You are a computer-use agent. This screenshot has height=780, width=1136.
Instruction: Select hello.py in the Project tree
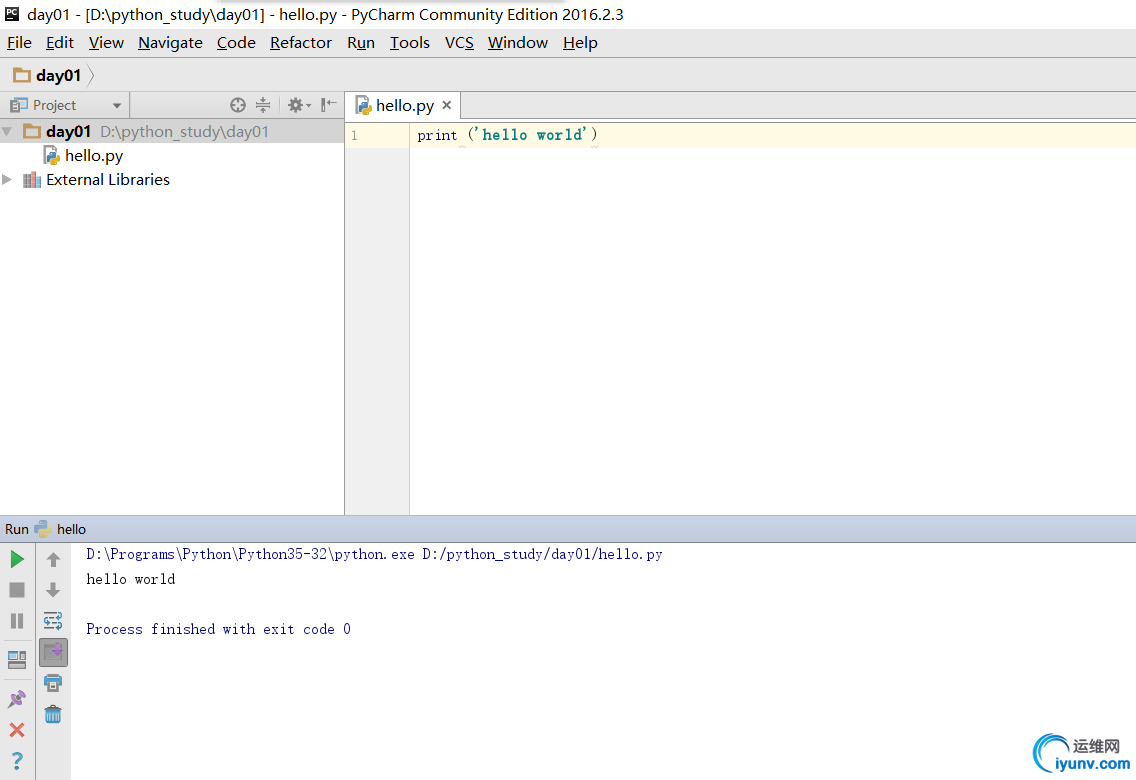pos(83,156)
